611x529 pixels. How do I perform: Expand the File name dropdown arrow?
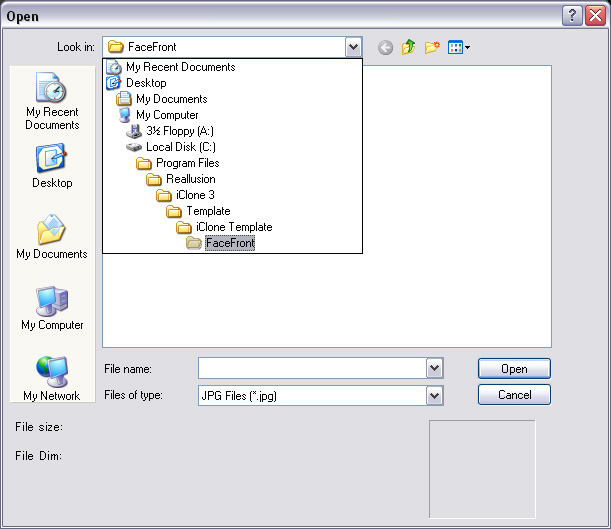434,368
